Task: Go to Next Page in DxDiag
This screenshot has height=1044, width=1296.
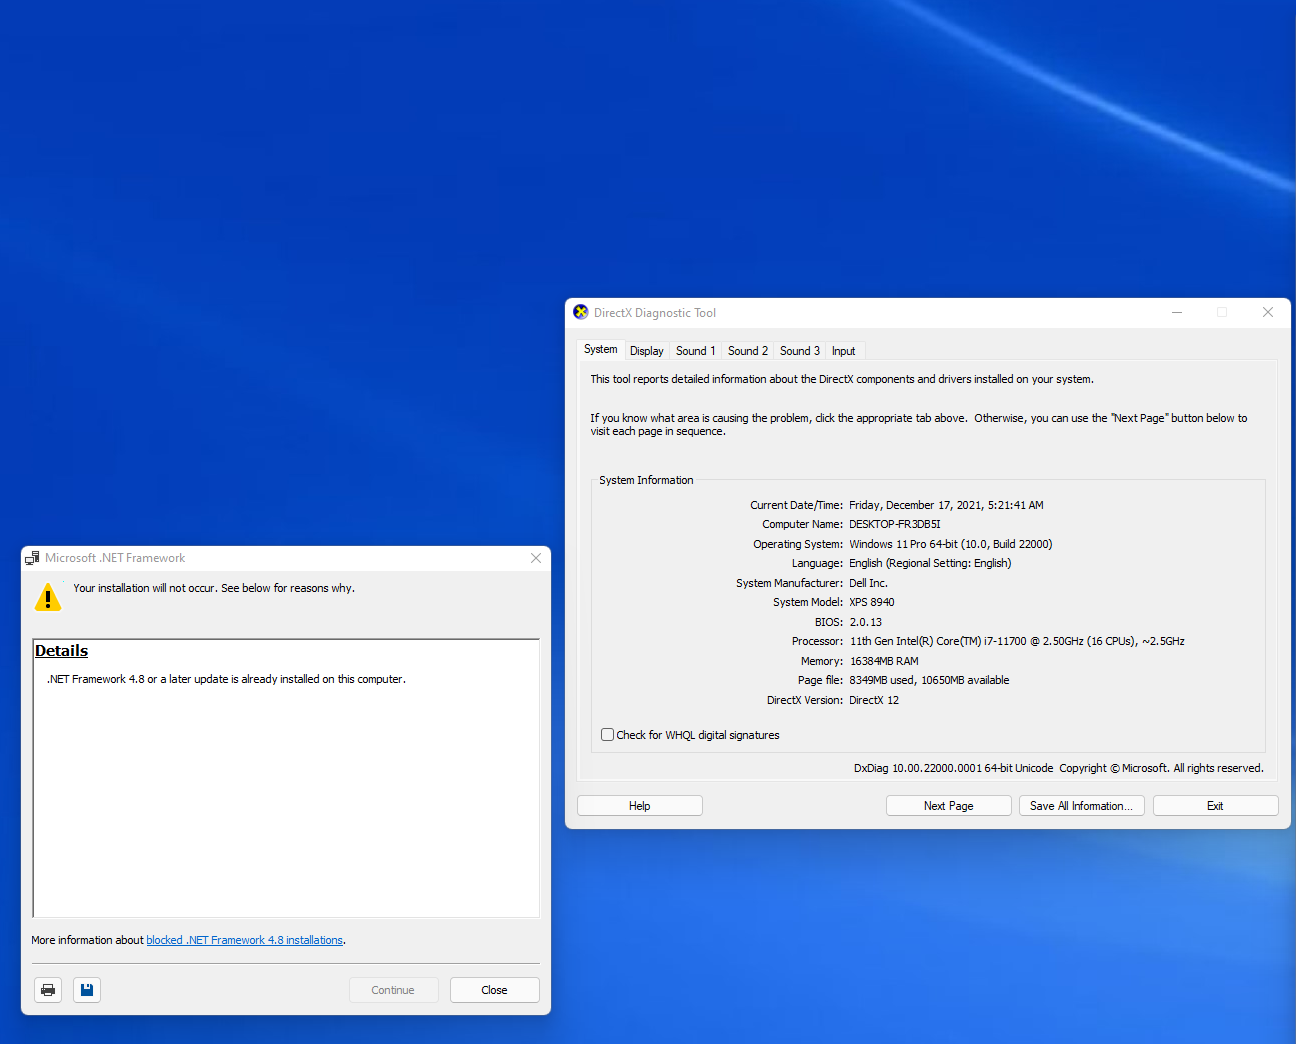Action: [948, 806]
